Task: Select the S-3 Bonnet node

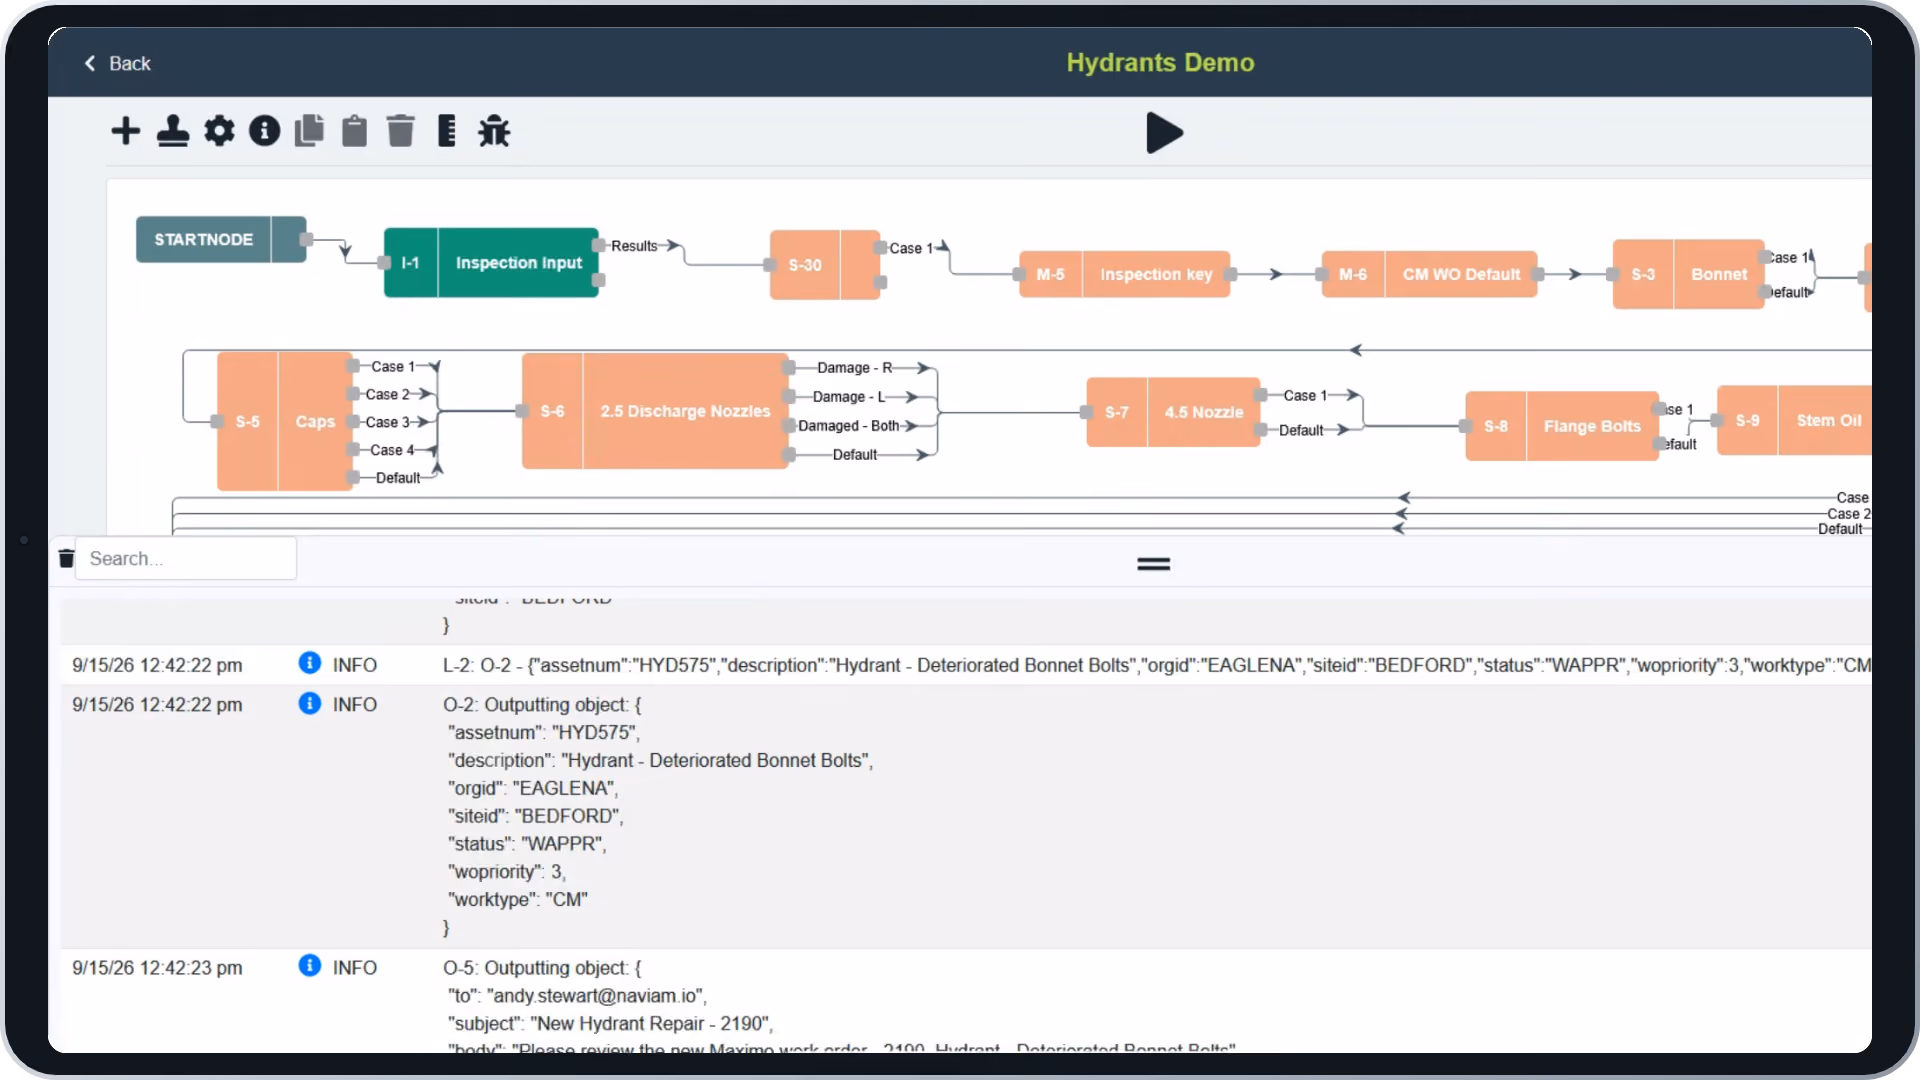Action: coord(1688,274)
